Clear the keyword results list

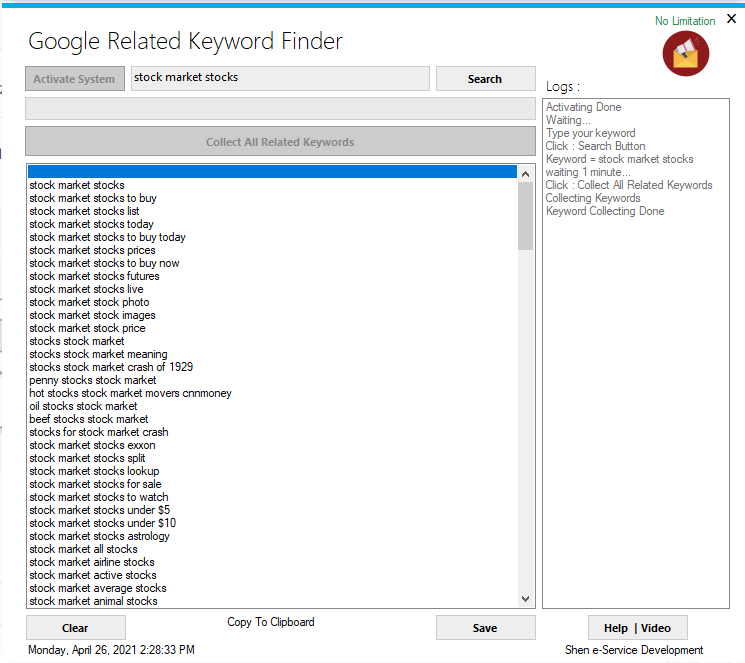(75, 628)
